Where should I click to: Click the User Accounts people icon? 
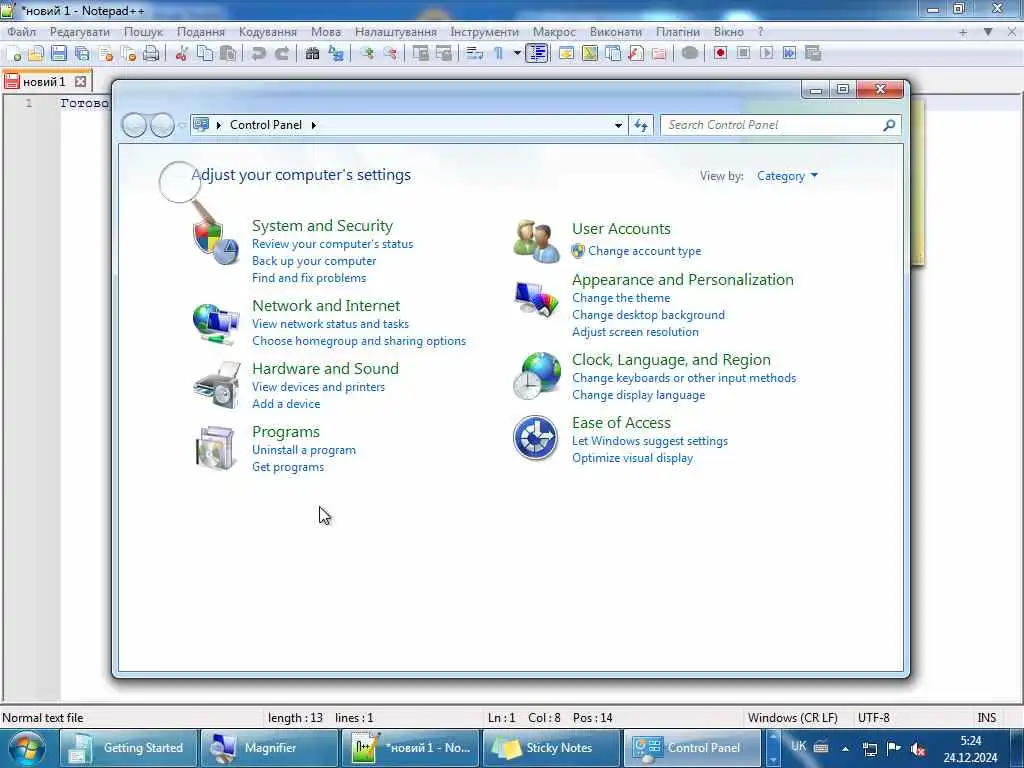(536, 241)
